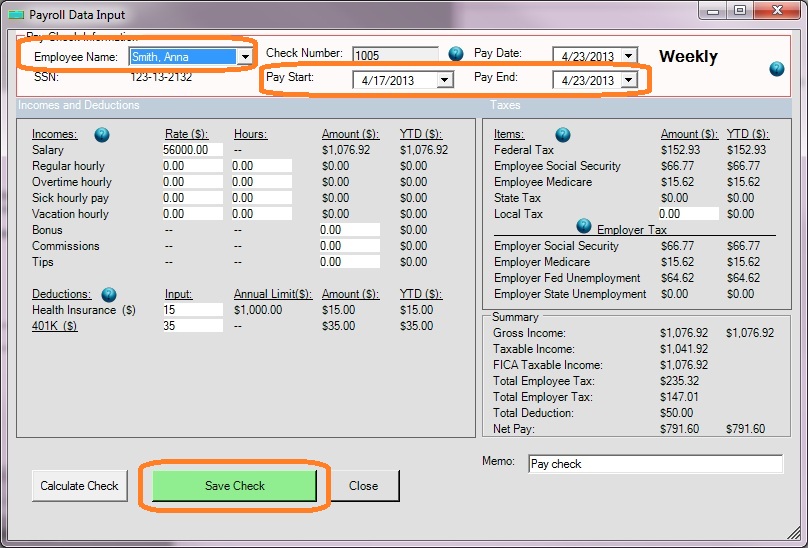Click the Memo text field
The height and width of the screenshot is (548, 808).
point(654,464)
